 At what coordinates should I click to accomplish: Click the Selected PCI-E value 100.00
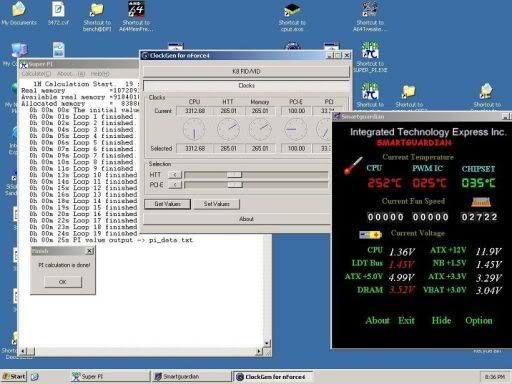click(x=296, y=148)
